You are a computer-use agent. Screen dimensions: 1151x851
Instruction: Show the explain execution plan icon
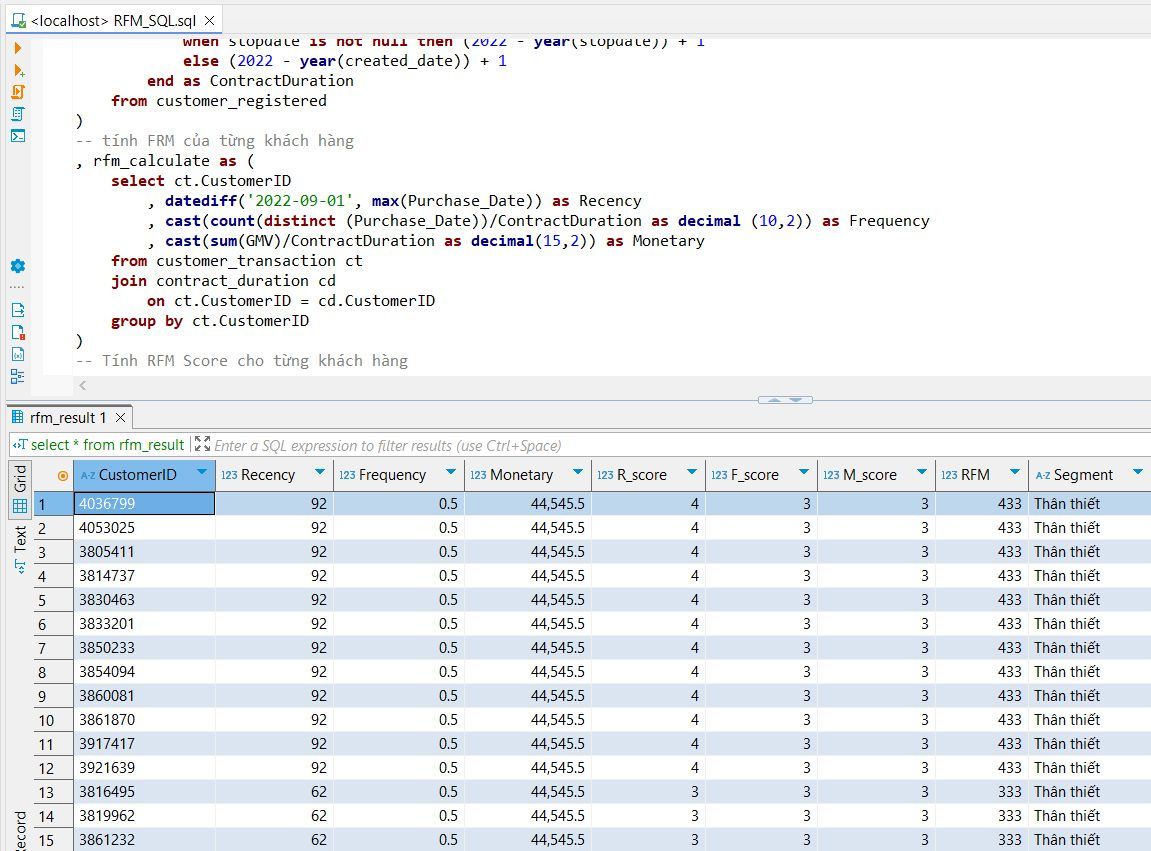(x=18, y=114)
